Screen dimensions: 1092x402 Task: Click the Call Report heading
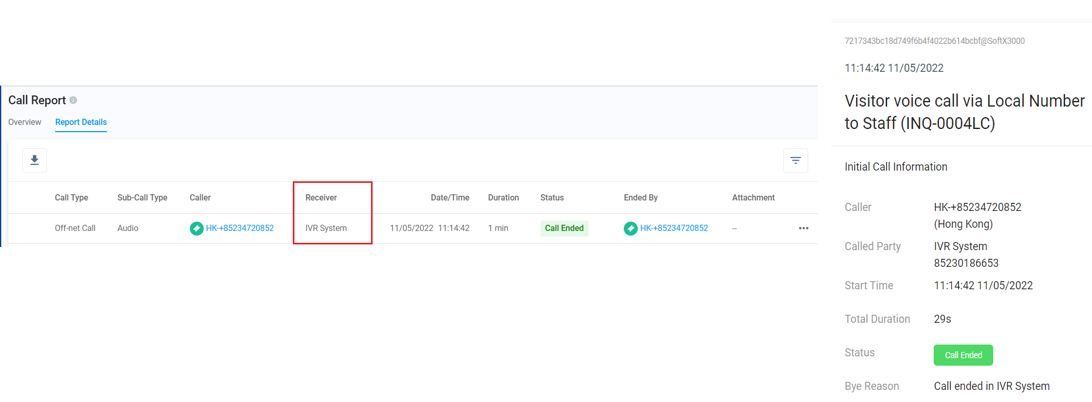[37, 100]
